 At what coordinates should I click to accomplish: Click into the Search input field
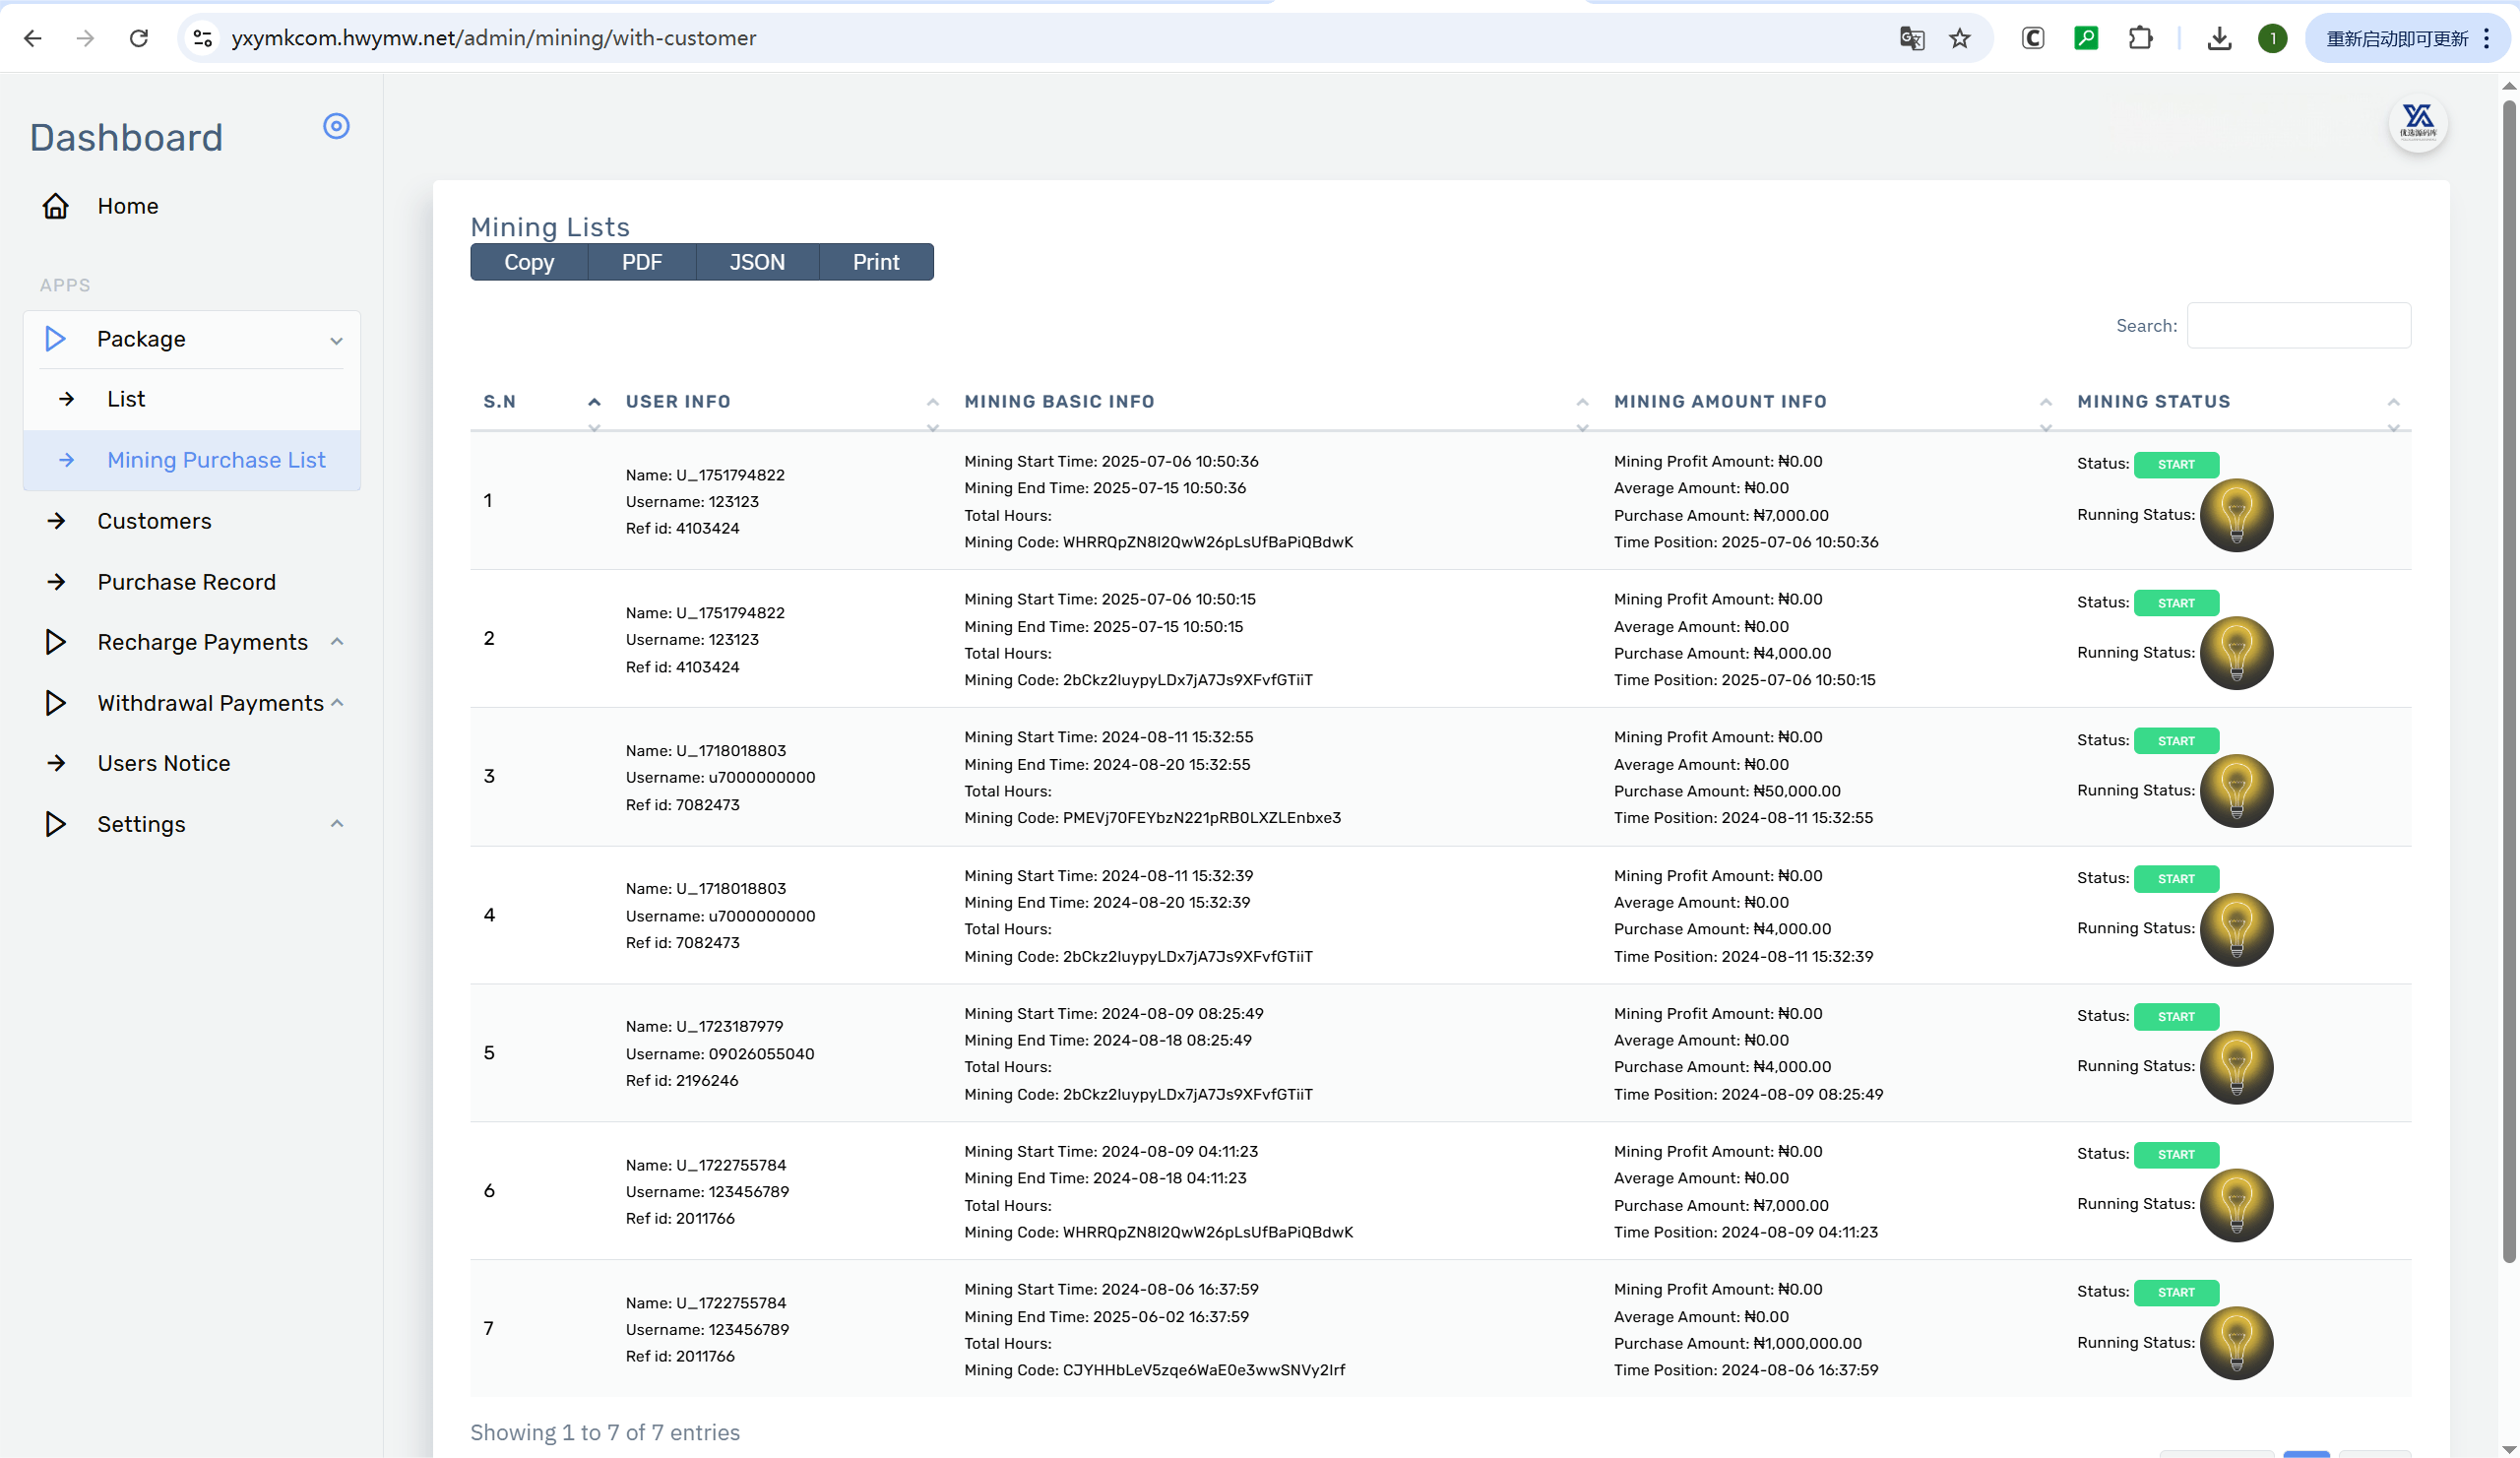coord(2298,326)
